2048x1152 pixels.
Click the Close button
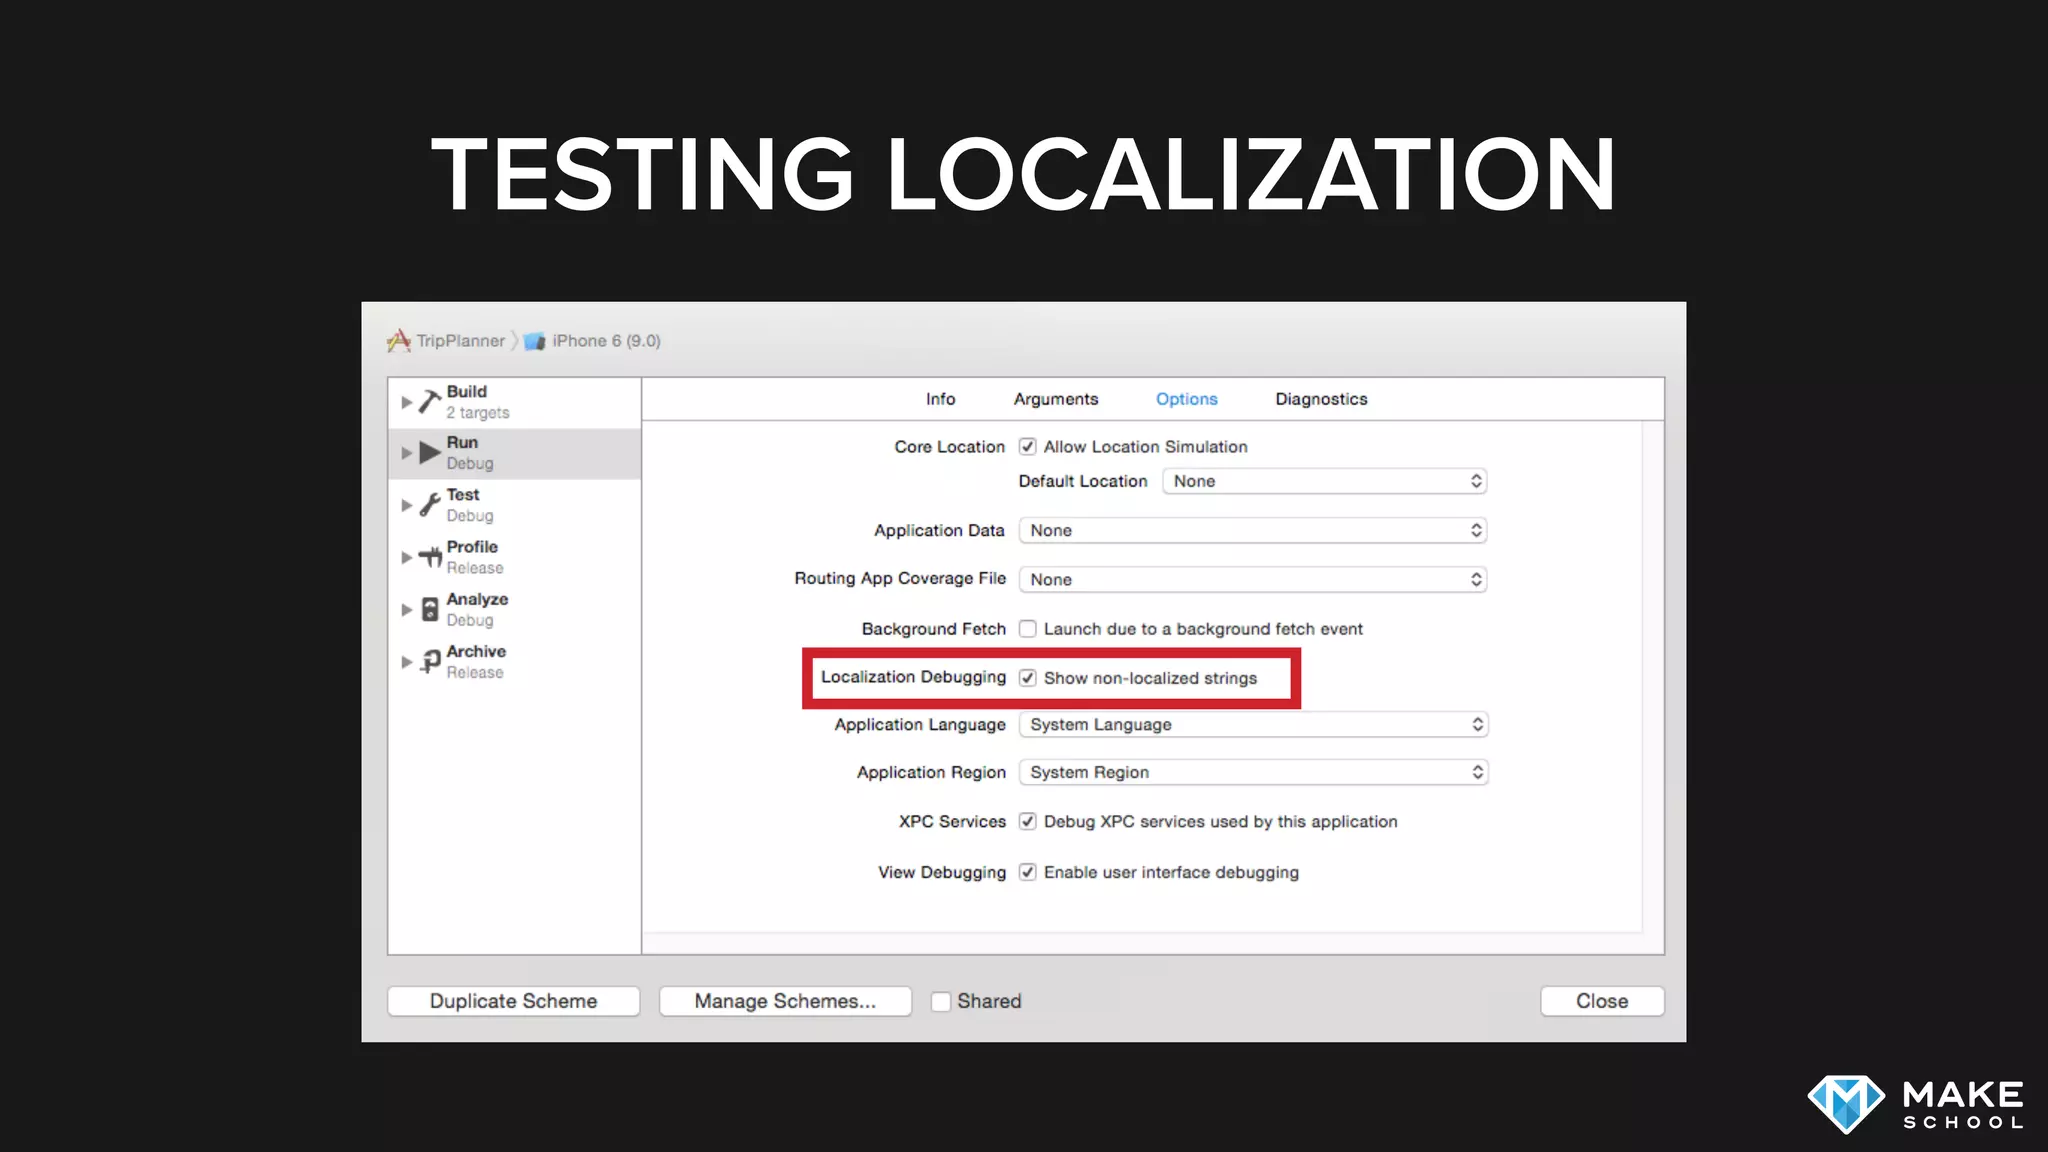pyautogui.click(x=1602, y=1001)
